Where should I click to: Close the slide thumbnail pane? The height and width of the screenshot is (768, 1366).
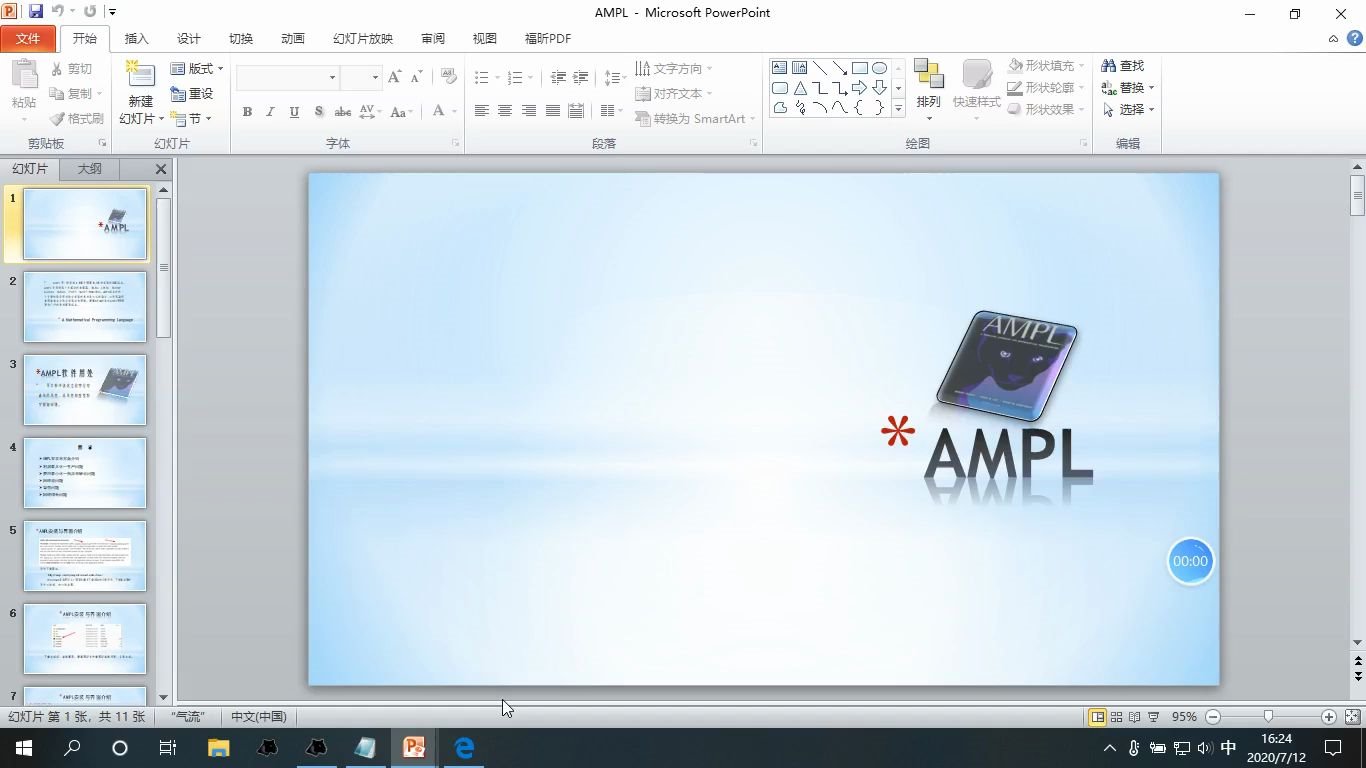(x=160, y=169)
